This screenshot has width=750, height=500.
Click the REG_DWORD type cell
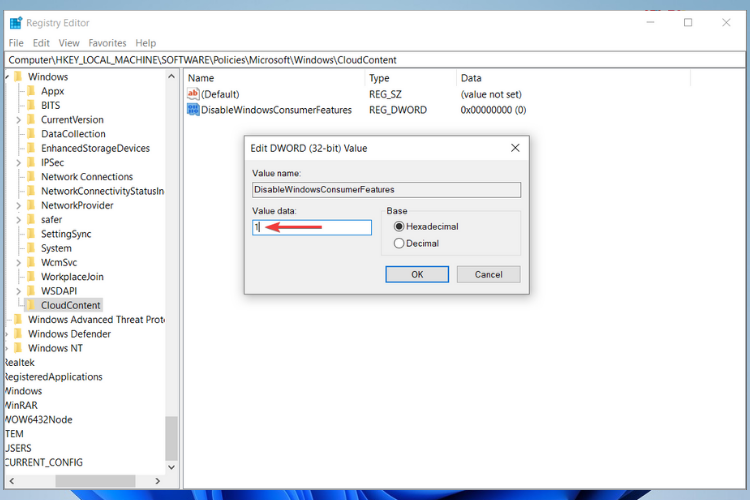click(x=397, y=110)
